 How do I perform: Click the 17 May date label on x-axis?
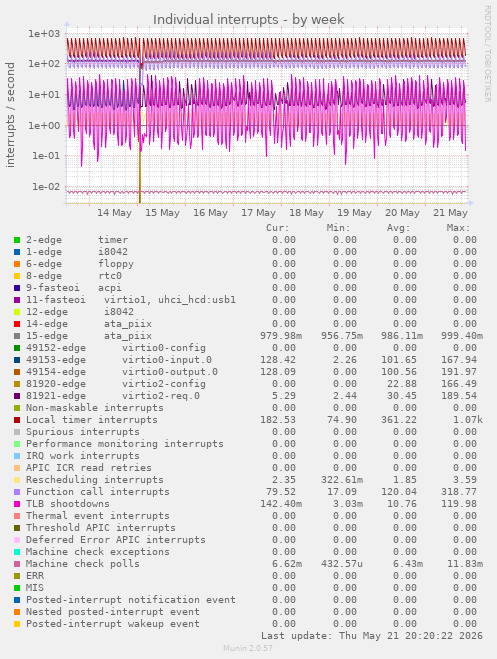[x=258, y=213]
